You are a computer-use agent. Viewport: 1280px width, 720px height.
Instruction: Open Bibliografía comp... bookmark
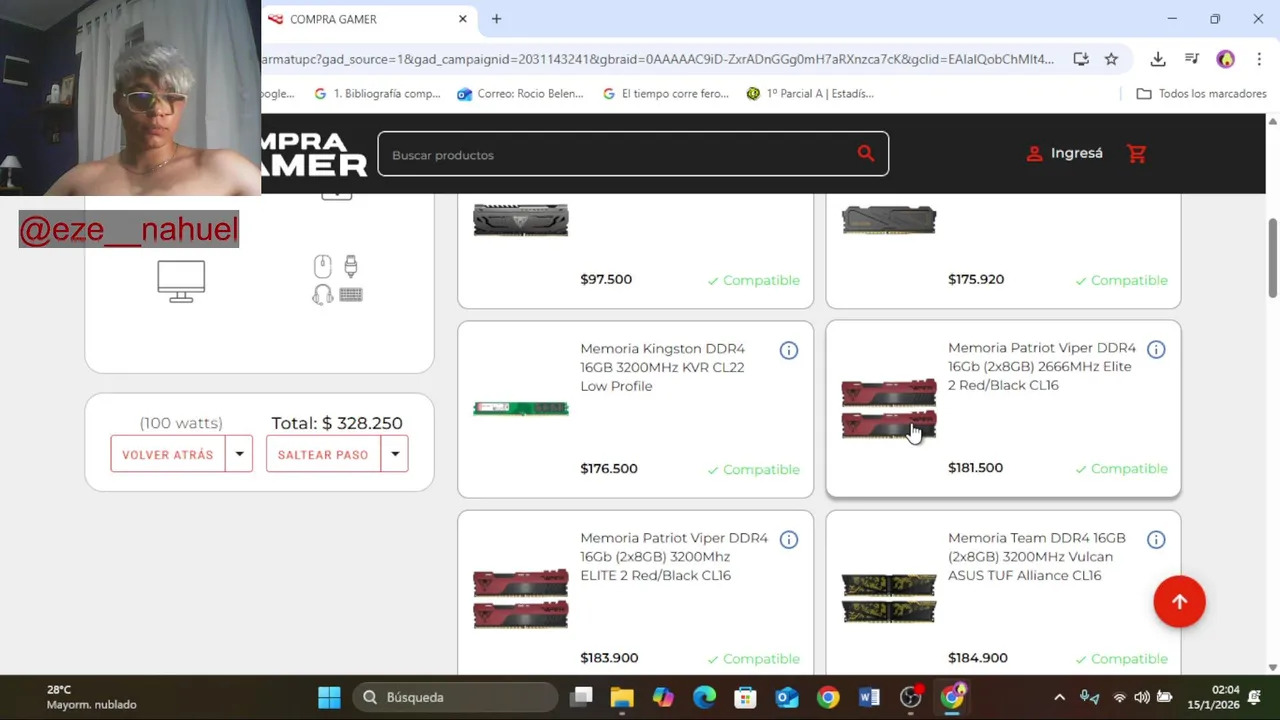[x=377, y=94]
